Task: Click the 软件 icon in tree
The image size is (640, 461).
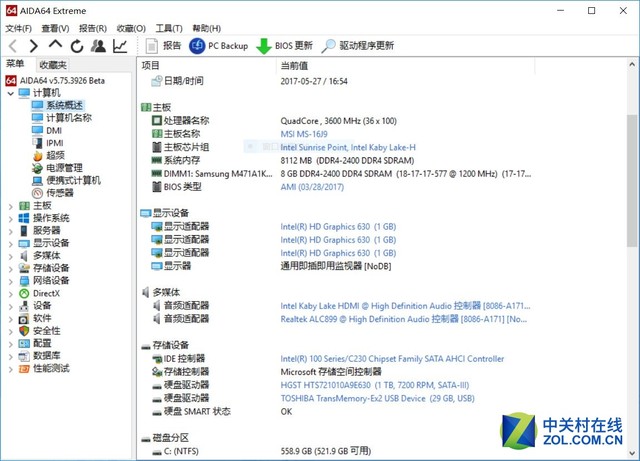Action: pyautogui.click(x=24, y=318)
